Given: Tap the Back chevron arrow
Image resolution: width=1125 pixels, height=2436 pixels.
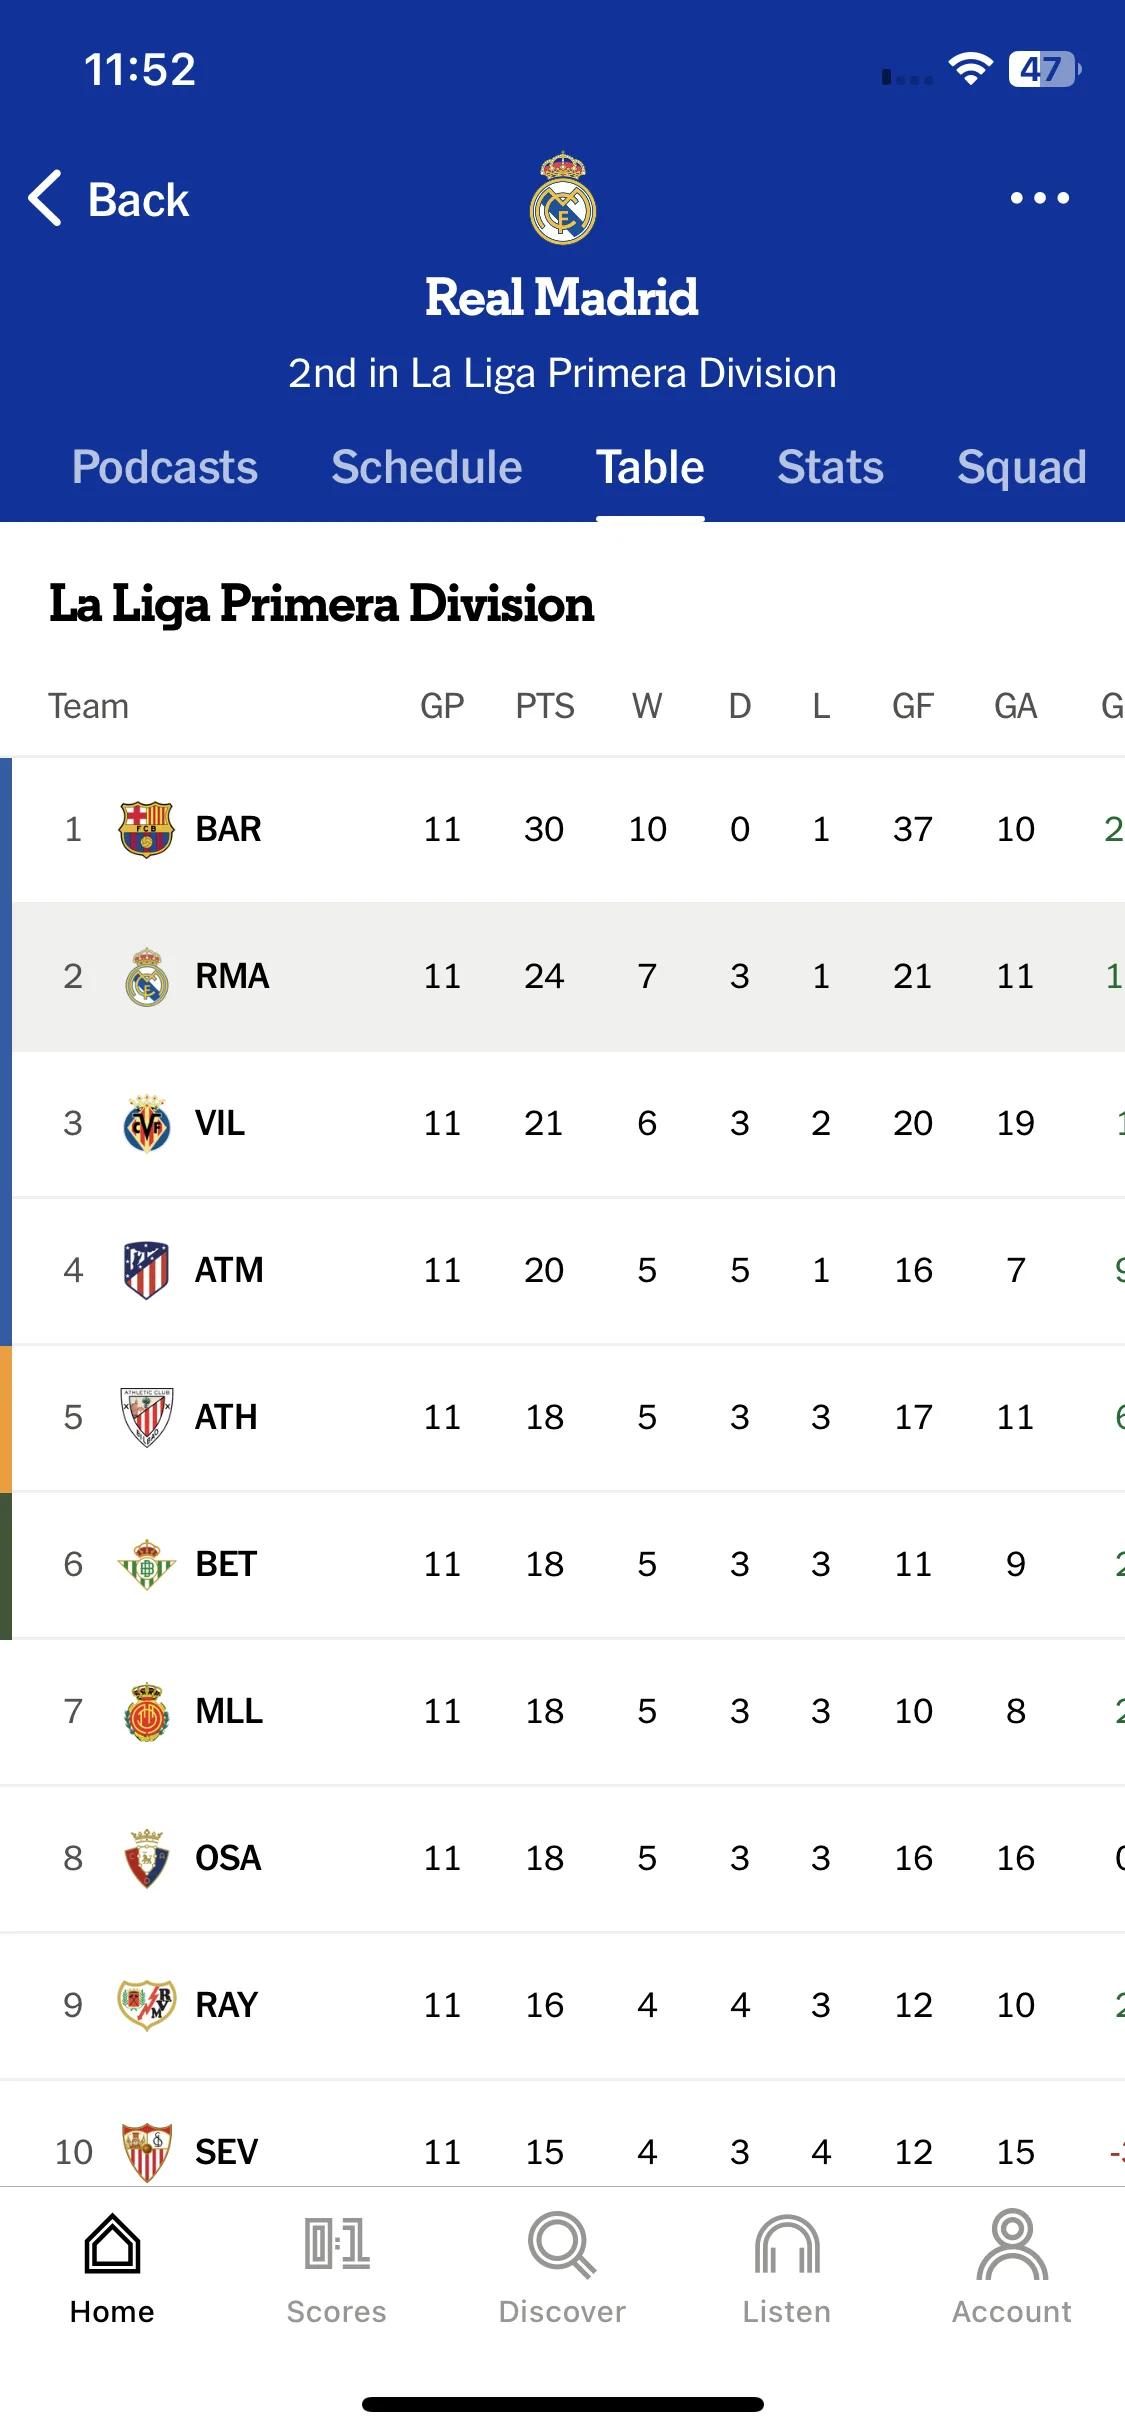Looking at the screenshot, I should pos(46,198).
